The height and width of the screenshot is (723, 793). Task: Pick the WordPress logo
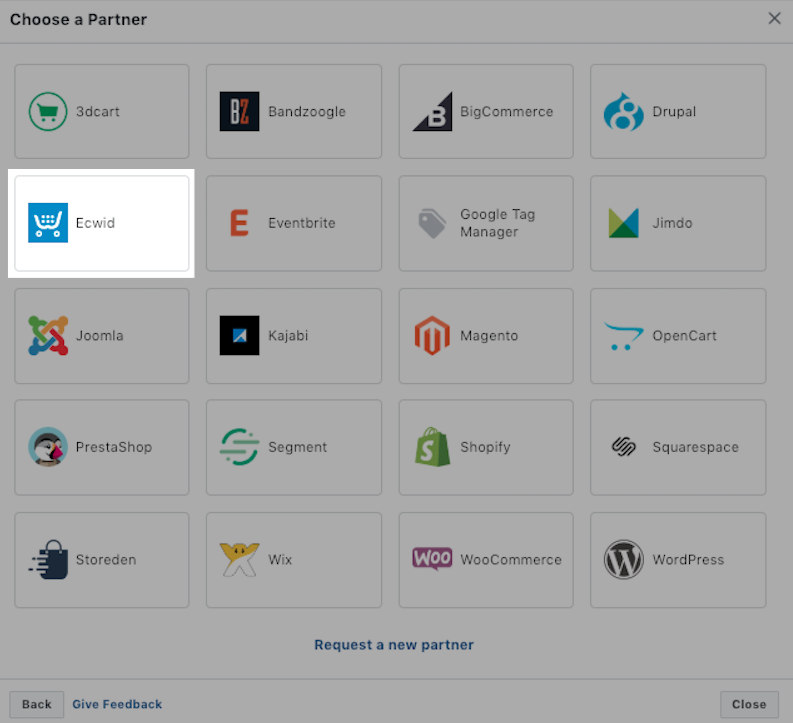pyautogui.click(x=624, y=559)
